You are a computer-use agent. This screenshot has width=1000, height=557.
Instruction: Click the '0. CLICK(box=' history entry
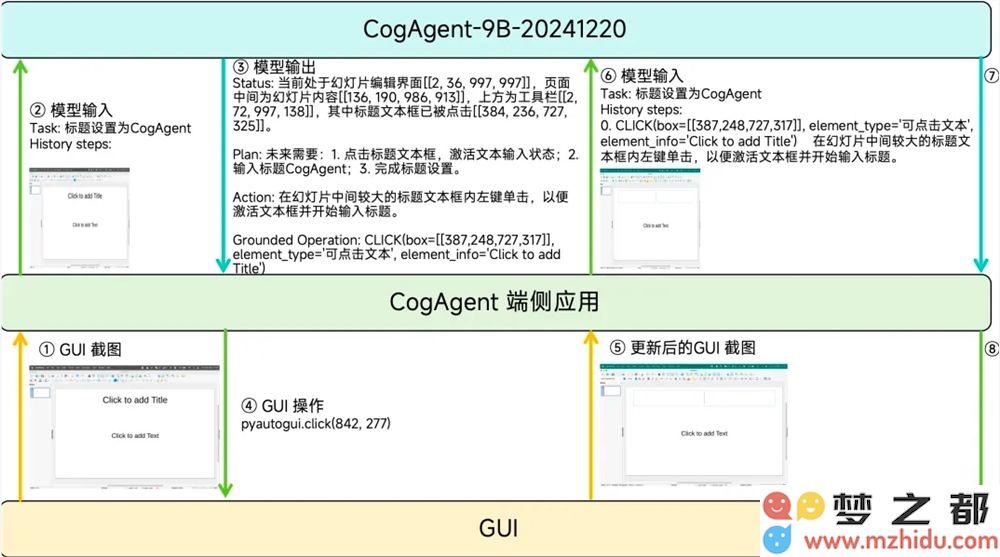point(786,141)
